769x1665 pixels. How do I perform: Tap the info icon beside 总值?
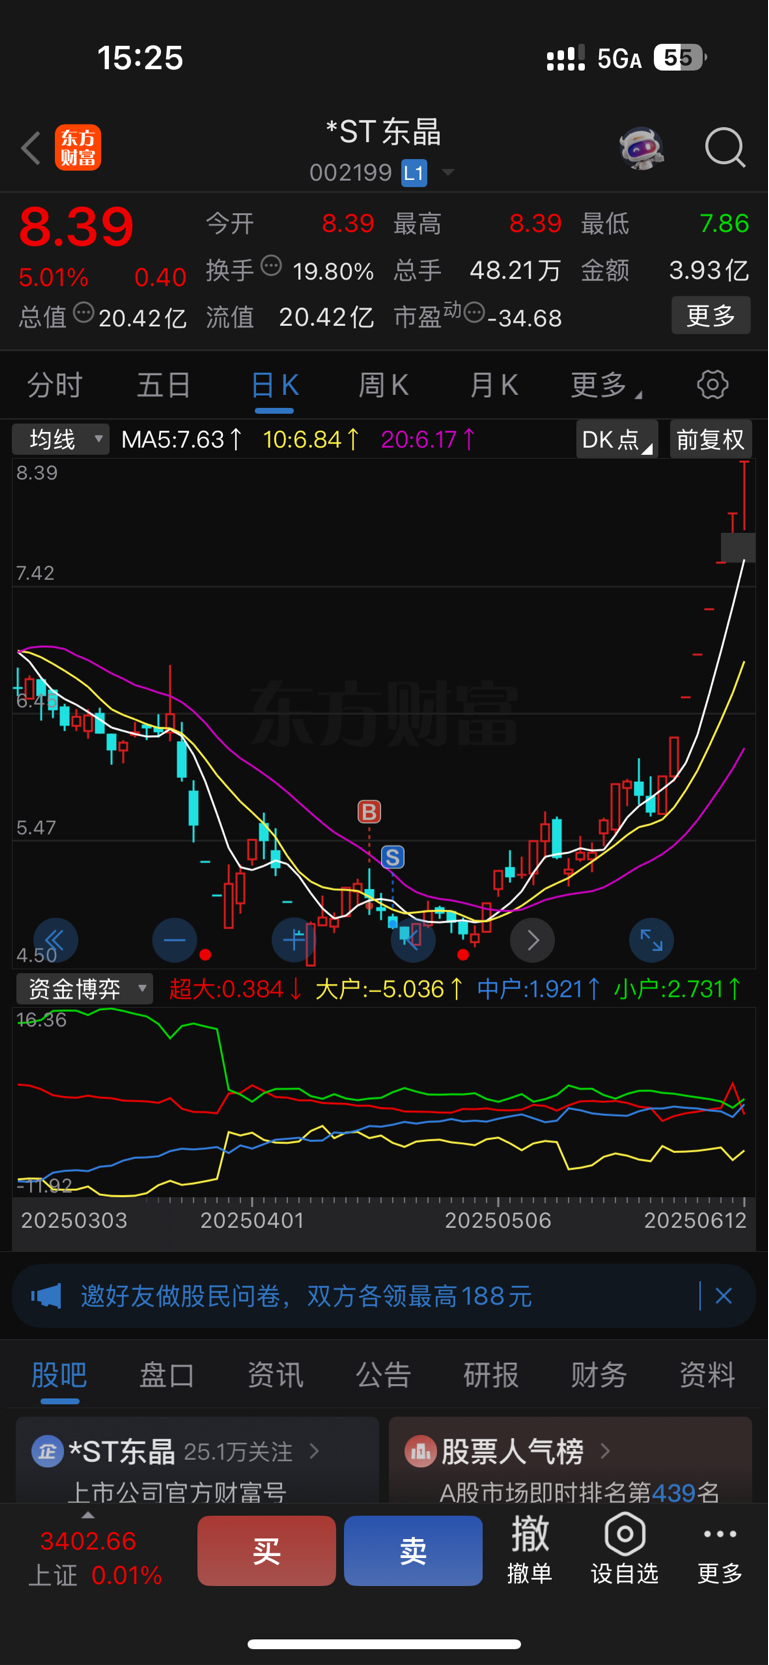click(x=84, y=312)
